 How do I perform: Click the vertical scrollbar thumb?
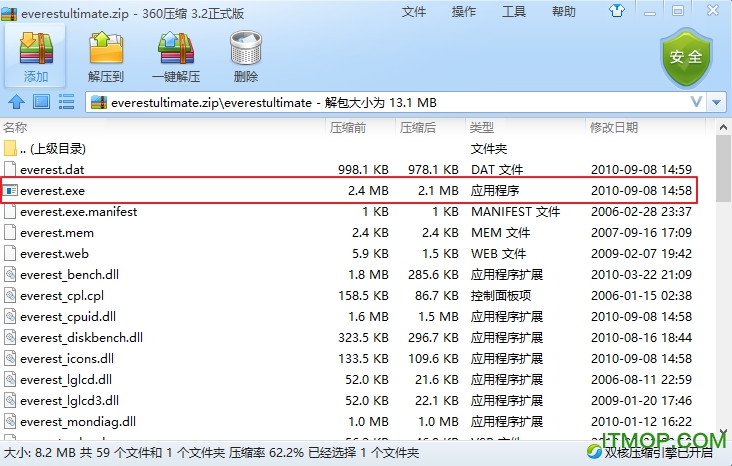pyautogui.click(x=723, y=169)
